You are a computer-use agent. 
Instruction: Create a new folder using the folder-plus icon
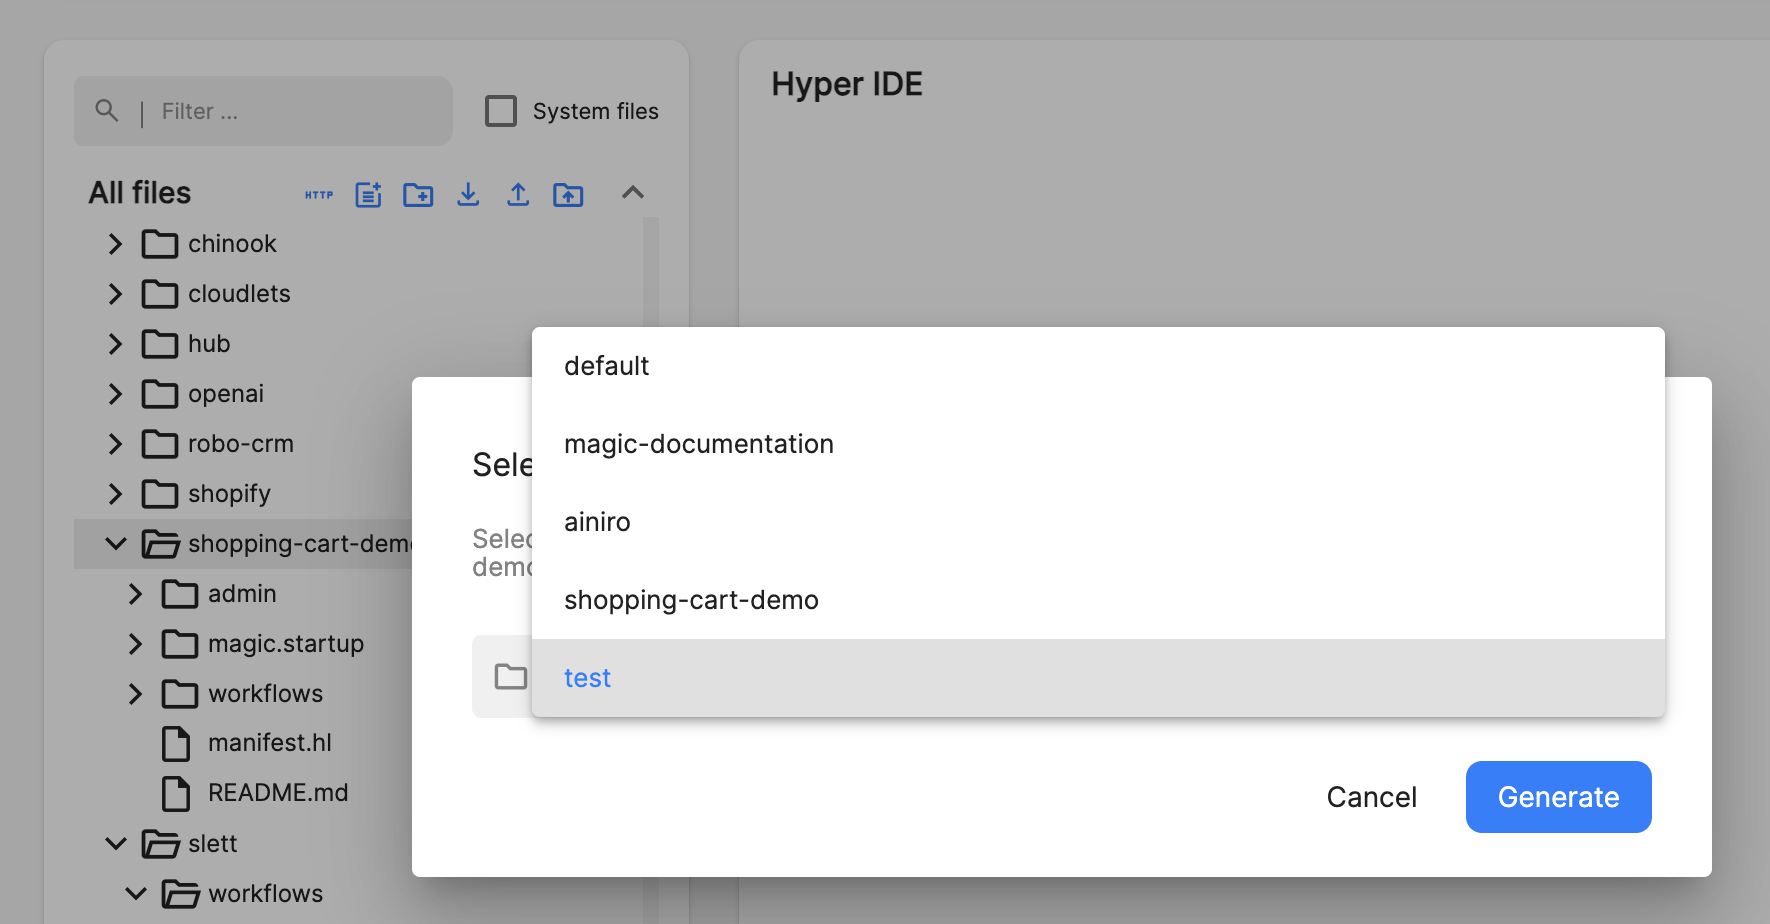tap(418, 194)
